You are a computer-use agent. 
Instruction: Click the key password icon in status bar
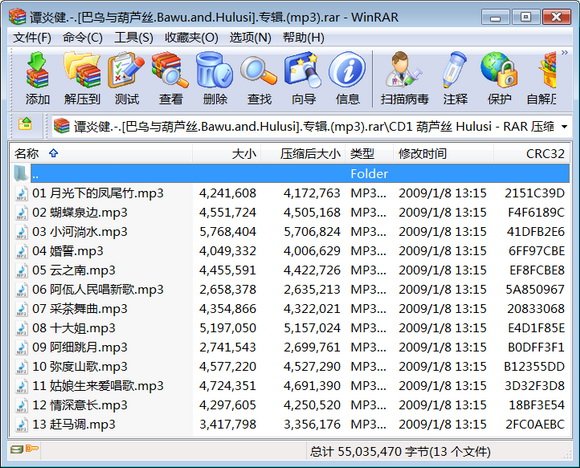point(32,449)
